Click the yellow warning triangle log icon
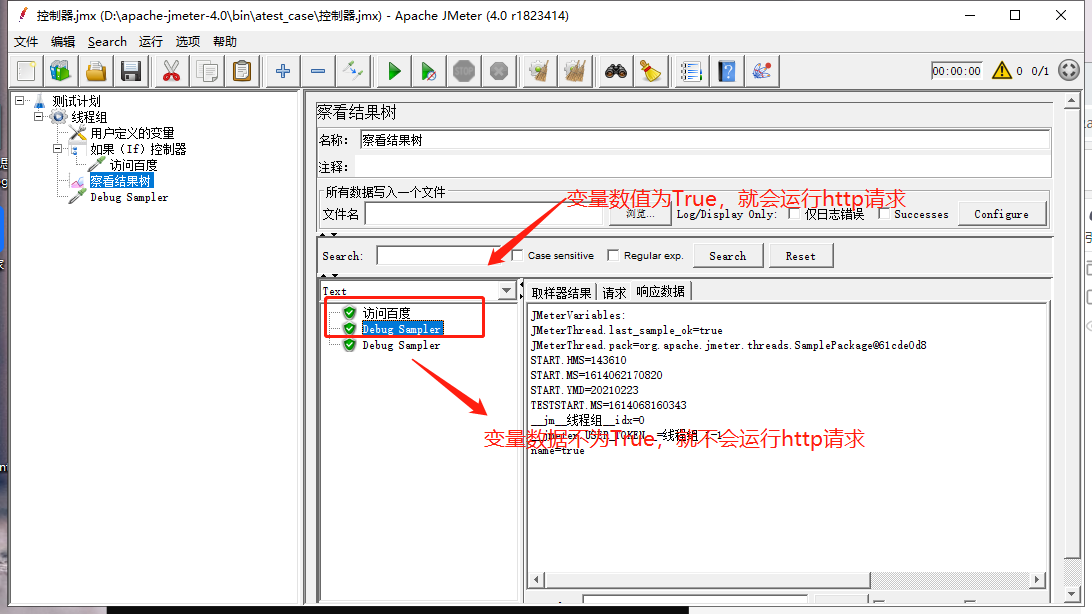 pos(1001,70)
